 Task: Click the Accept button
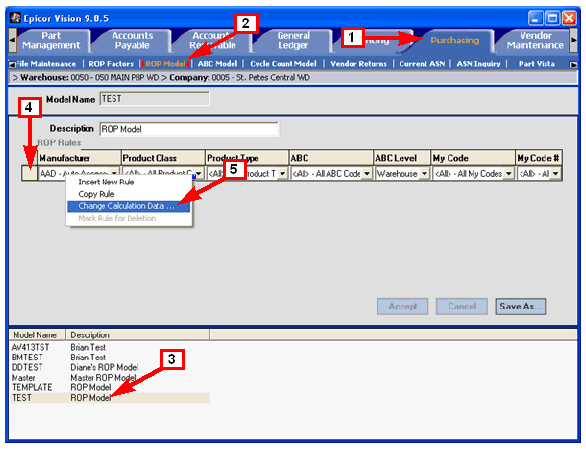[403, 306]
